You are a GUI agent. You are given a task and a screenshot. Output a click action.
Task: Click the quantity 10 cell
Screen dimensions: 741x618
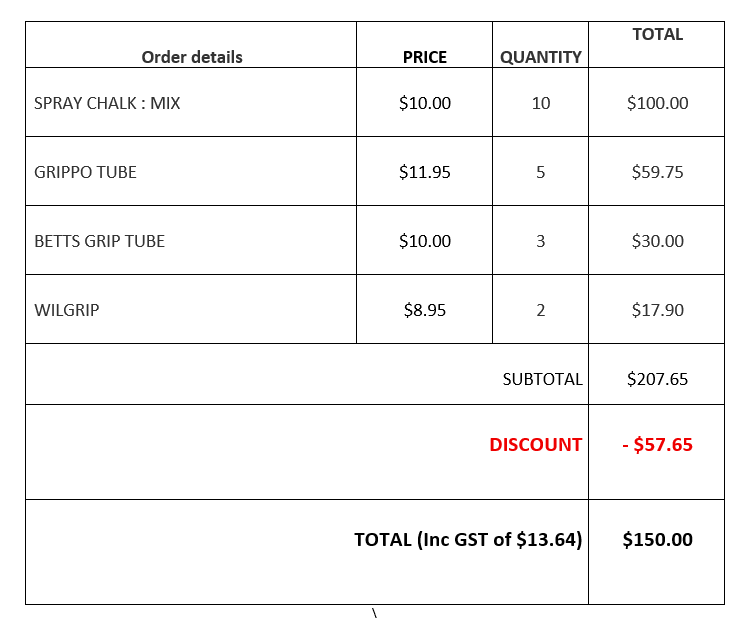coord(541,103)
